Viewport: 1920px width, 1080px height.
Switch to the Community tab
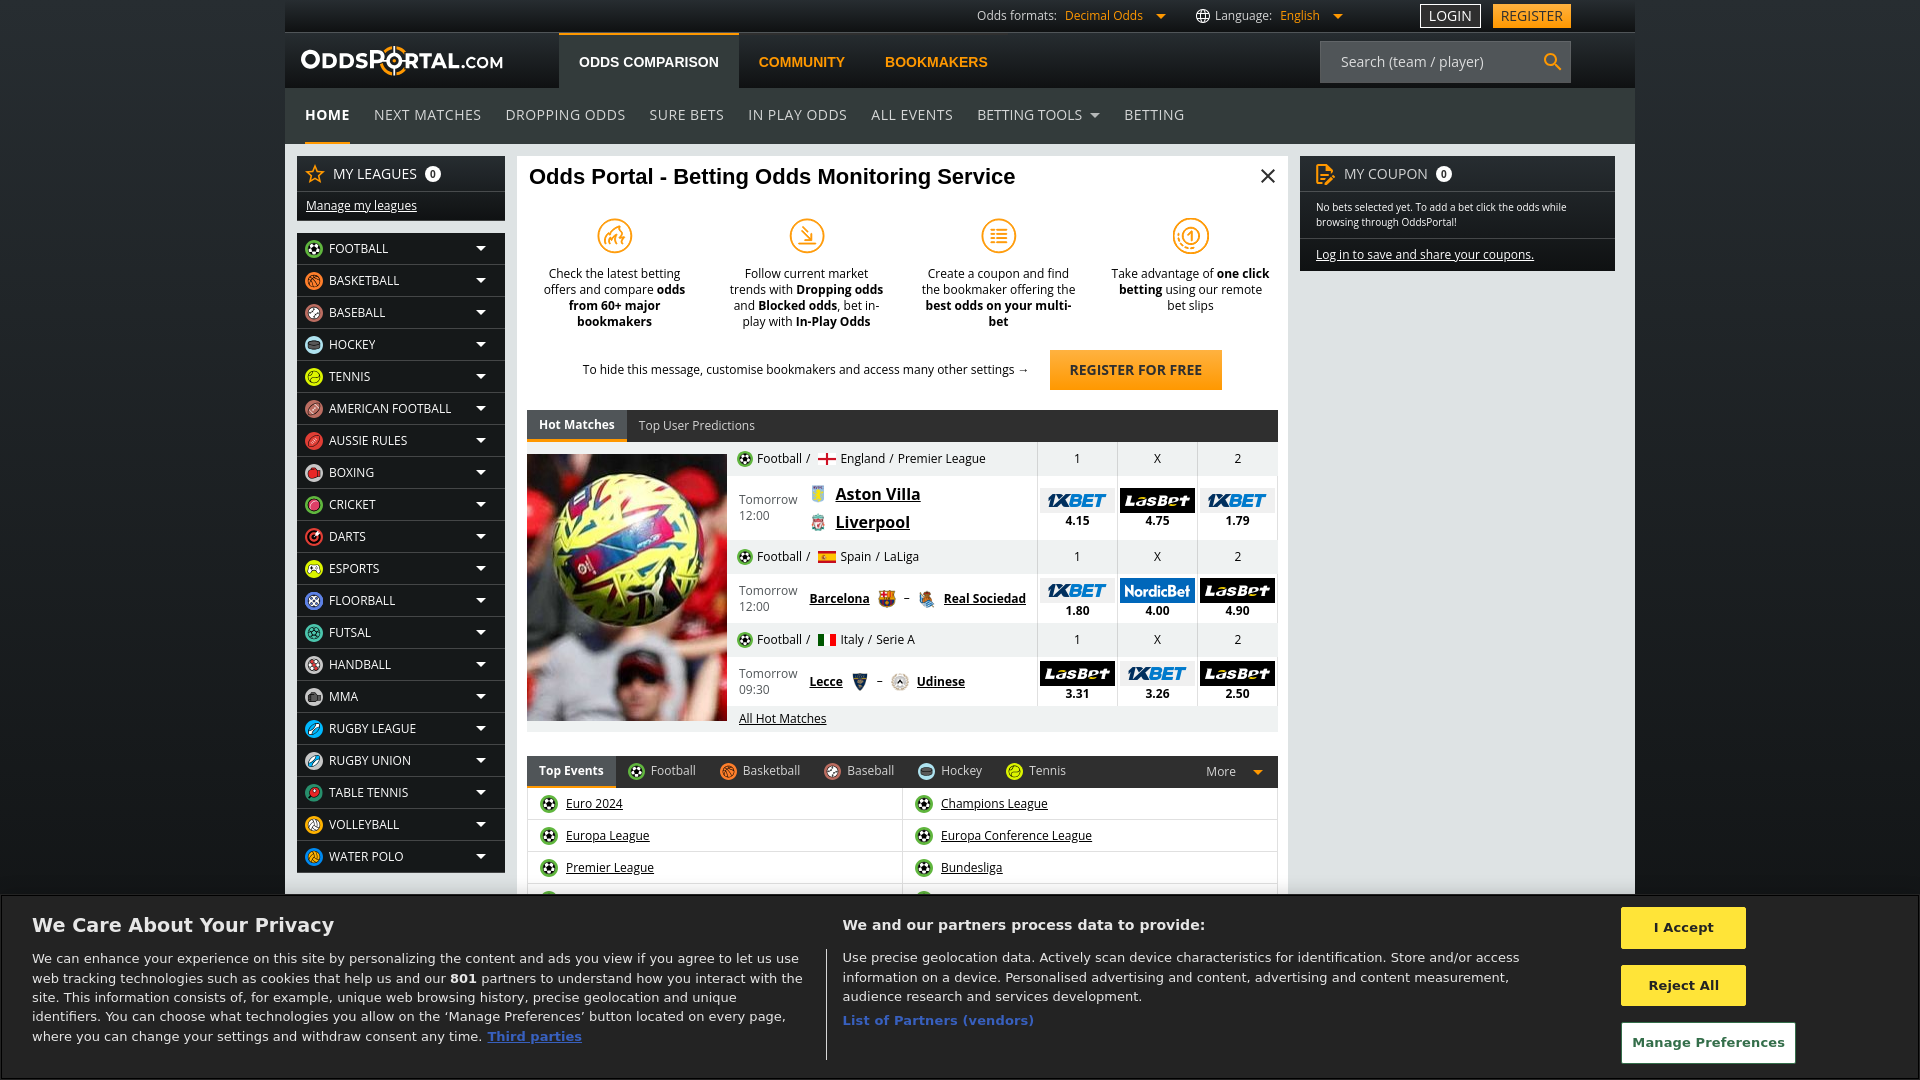coord(801,62)
